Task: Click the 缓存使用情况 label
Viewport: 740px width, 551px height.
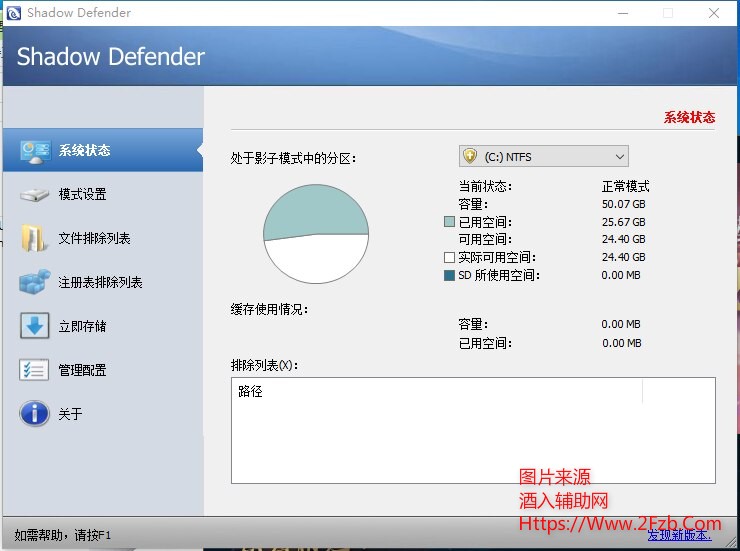Action: tap(269, 309)
